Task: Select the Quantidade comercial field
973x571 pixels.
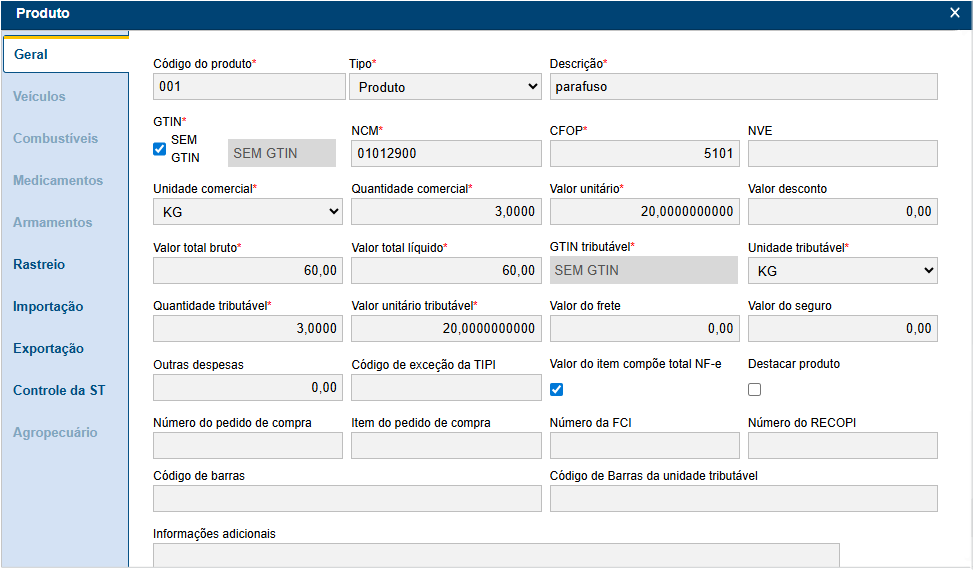Action: click(446, 211)
